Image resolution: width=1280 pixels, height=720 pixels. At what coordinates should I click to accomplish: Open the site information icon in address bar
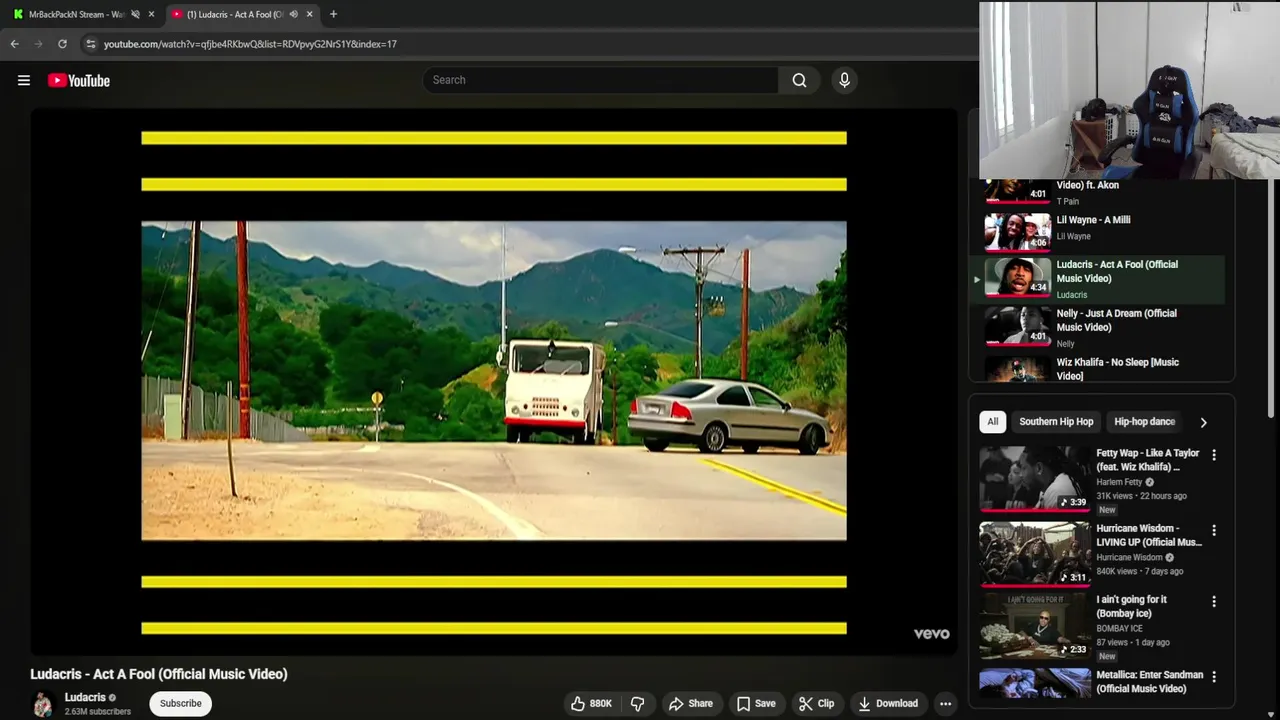pyautogui.click(x=90, y=44)
